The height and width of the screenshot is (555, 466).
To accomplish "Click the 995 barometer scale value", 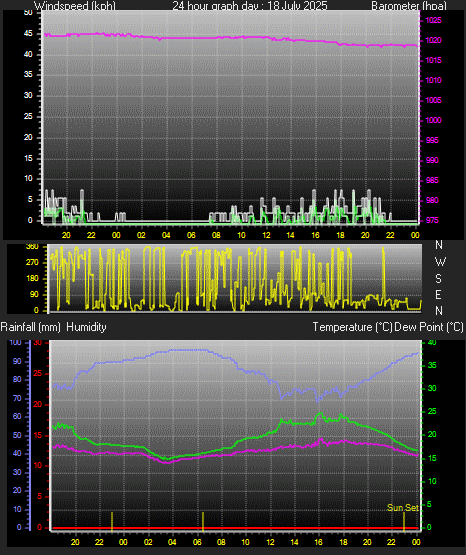I will (x=432, y=140).
